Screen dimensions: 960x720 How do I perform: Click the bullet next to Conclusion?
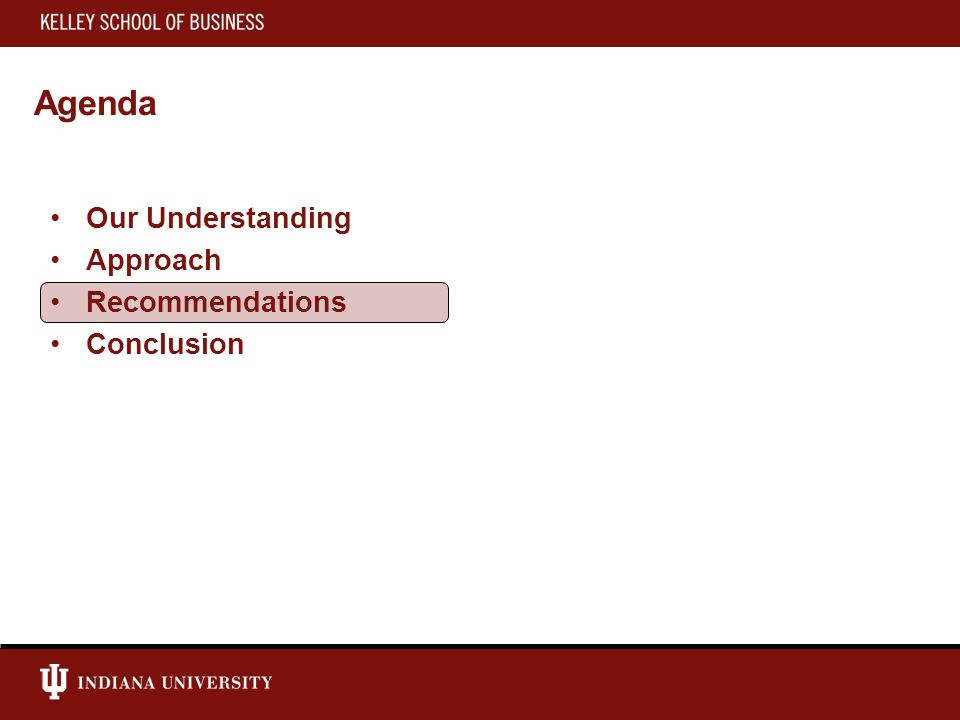coord(55,344)
